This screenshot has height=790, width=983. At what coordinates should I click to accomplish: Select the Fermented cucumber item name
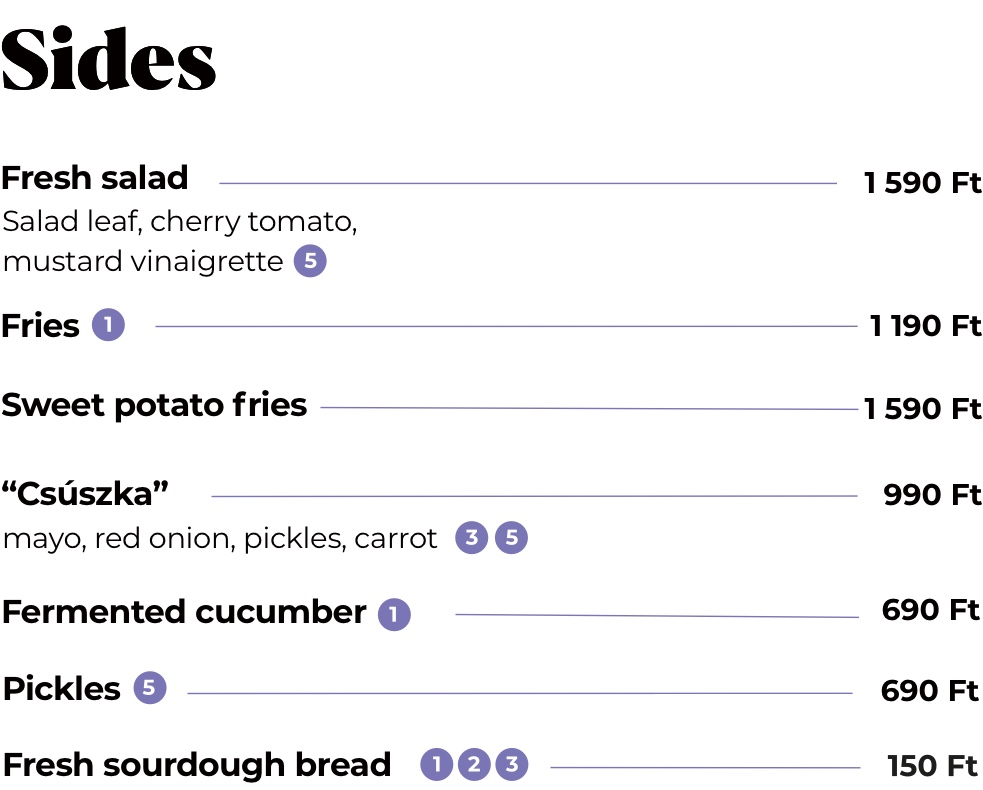(184, 612)
